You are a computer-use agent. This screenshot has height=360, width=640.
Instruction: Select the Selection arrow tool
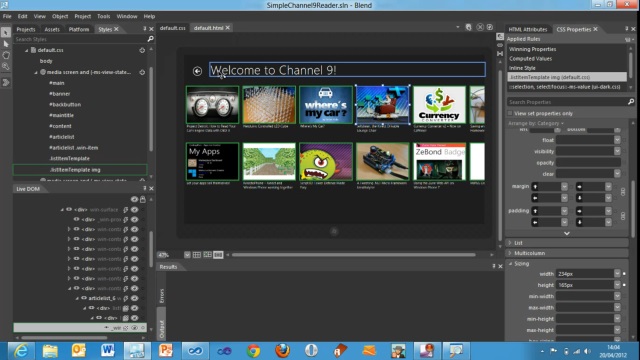6,32
